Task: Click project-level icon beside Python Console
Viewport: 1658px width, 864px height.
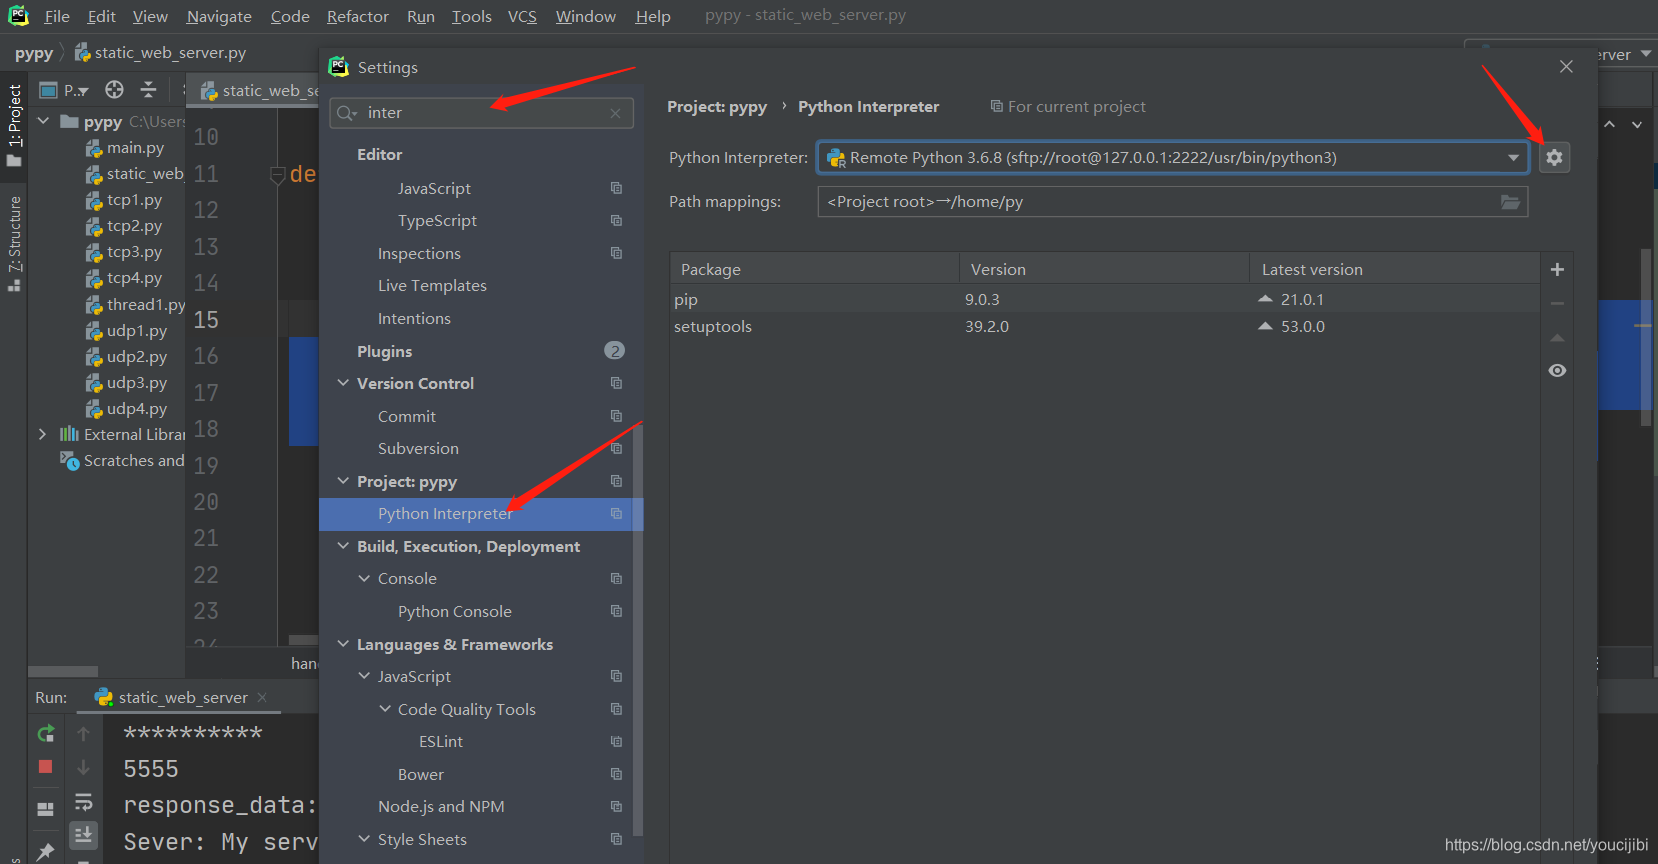Action: 616,611
